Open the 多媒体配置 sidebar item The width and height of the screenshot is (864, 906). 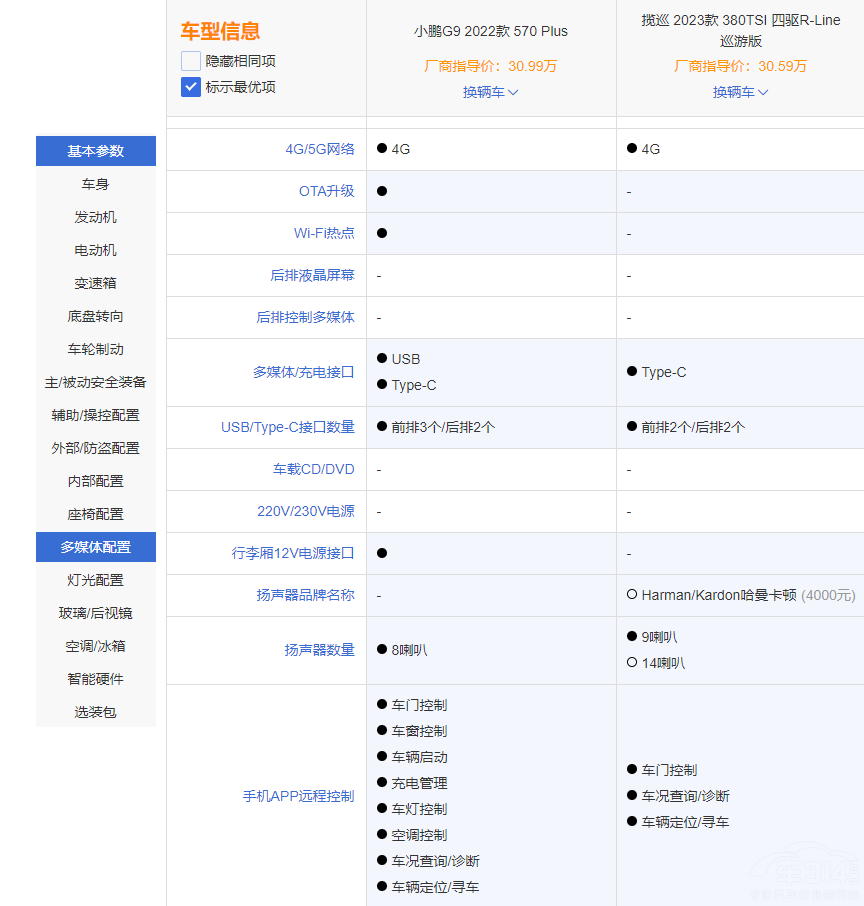point(96,547)
